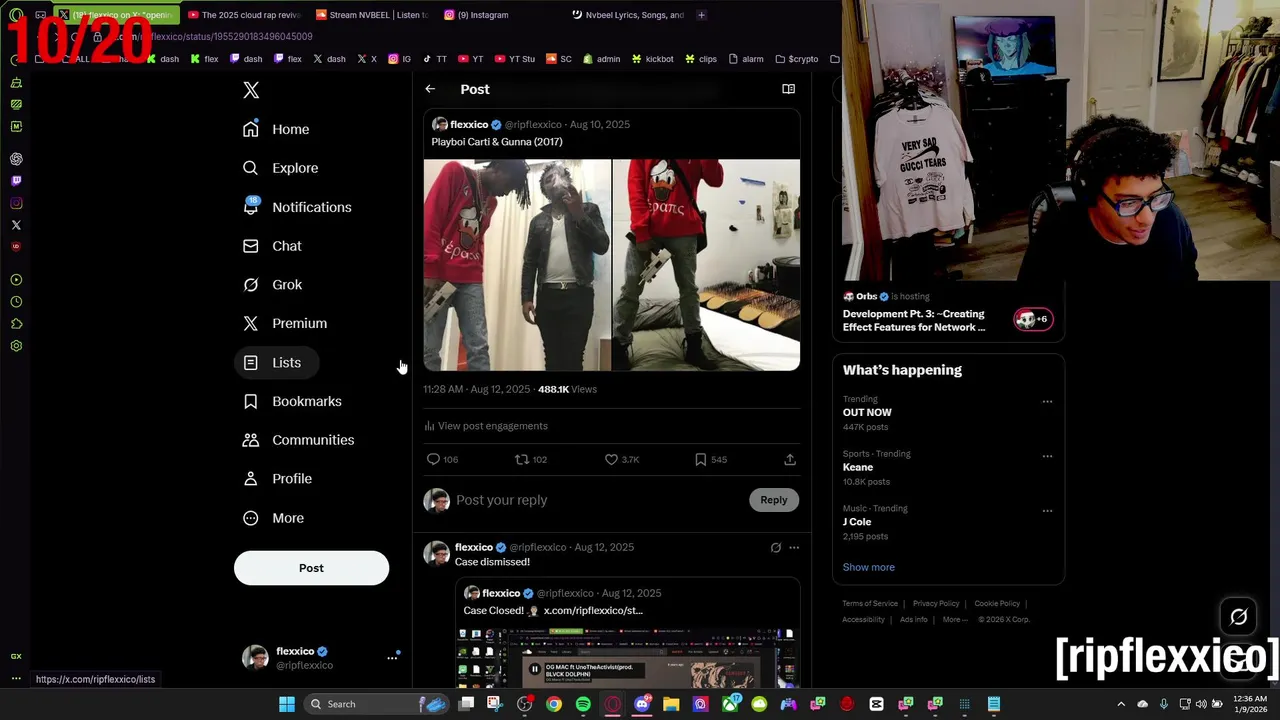Go to Home in X sidebar

[277, 129]
